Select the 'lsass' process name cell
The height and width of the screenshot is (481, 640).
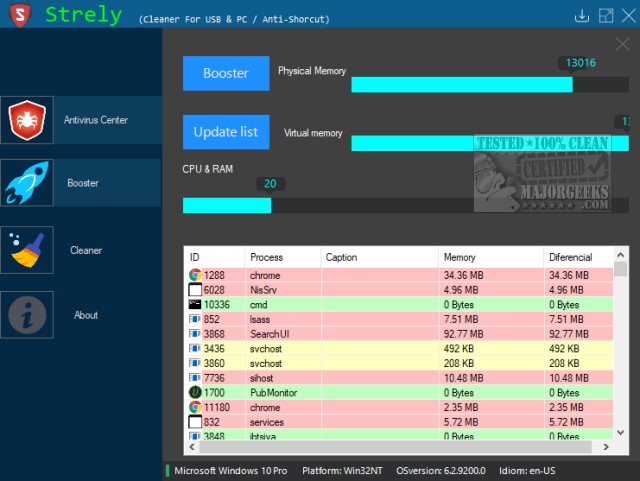260,319
